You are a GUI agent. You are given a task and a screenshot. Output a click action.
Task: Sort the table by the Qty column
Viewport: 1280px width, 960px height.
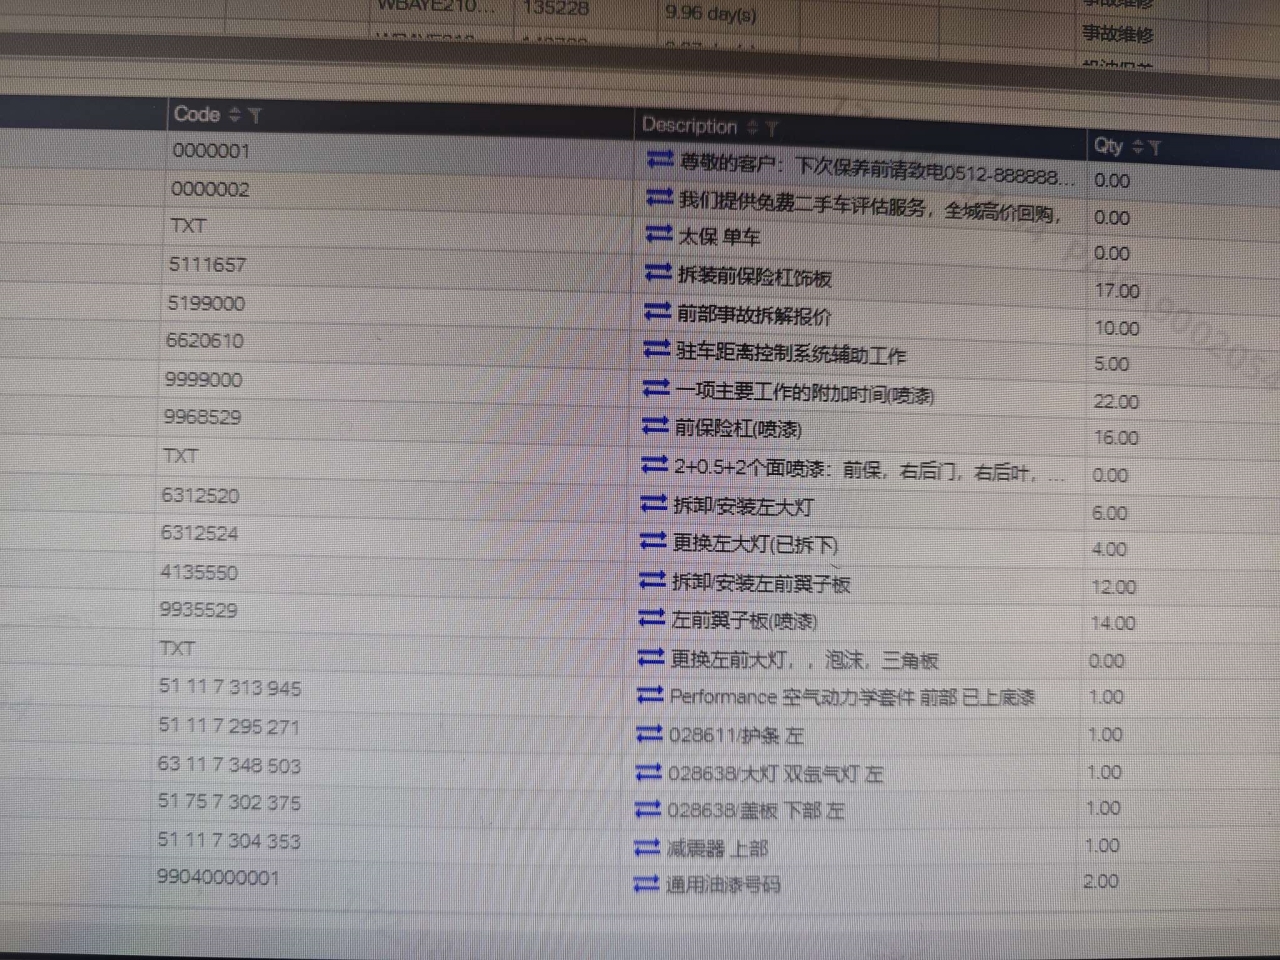click(x=1137, y=147)
